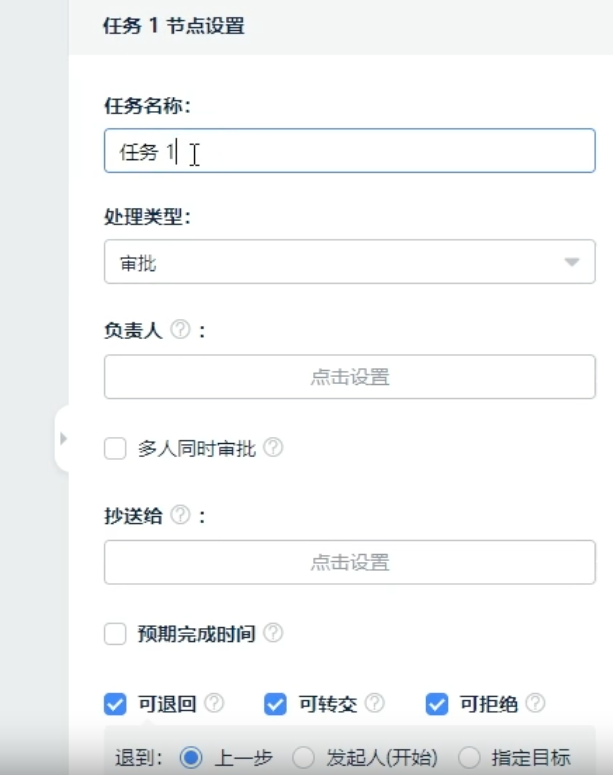Disable the 可拒绝 checkbox
The image size is (613, 775).
pos(436,705)
